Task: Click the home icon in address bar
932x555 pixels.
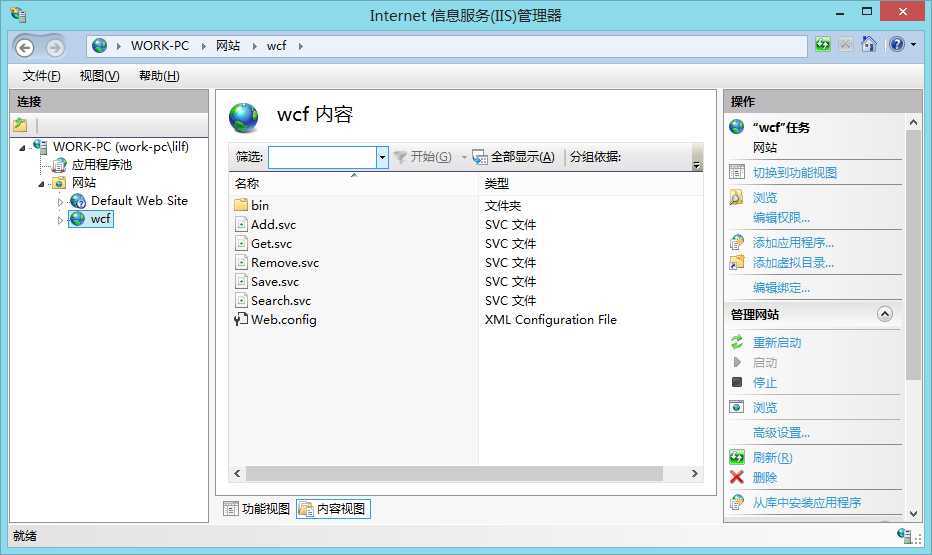Action: click(x=869, y=45)
